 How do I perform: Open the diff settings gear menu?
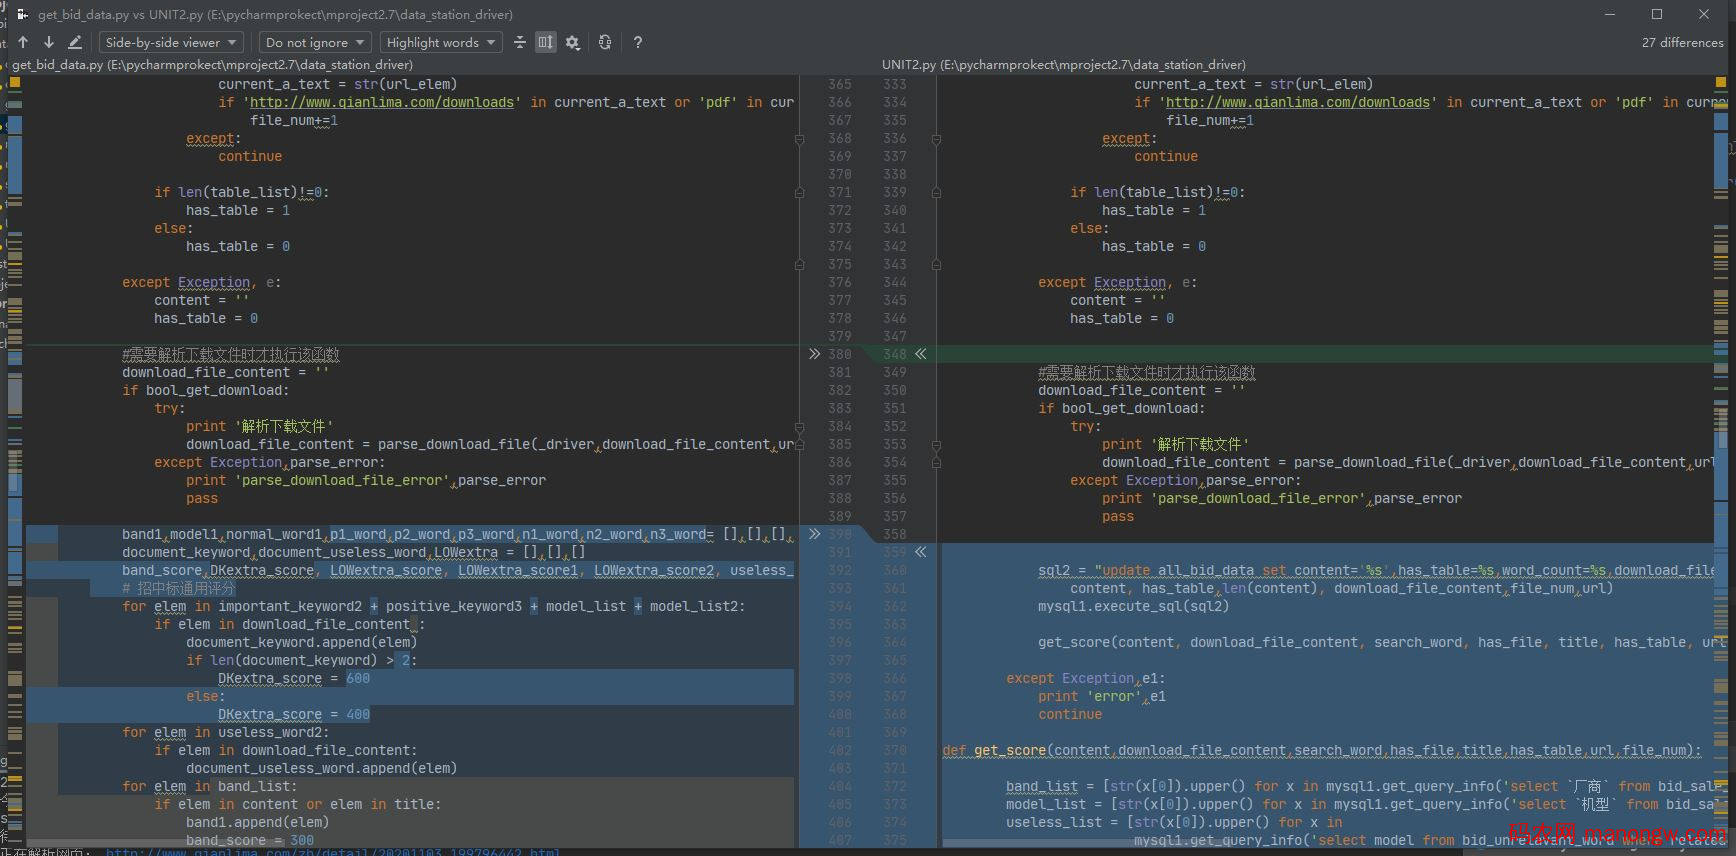(x=572, y=42)
